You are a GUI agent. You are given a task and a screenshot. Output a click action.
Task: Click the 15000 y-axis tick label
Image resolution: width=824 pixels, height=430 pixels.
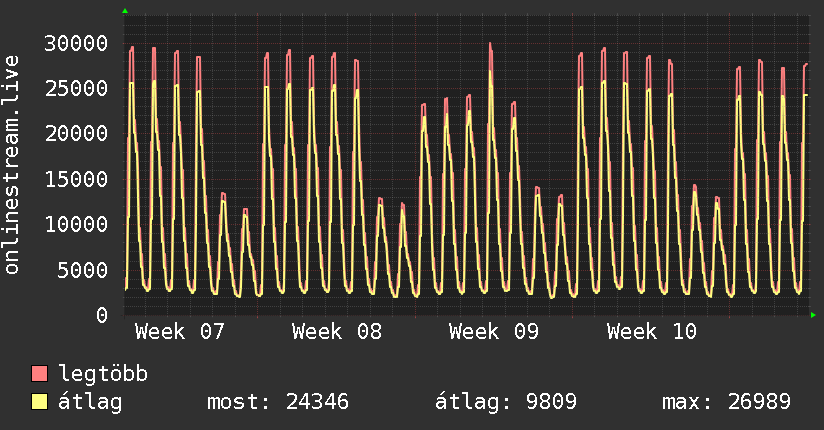(76, 179)
